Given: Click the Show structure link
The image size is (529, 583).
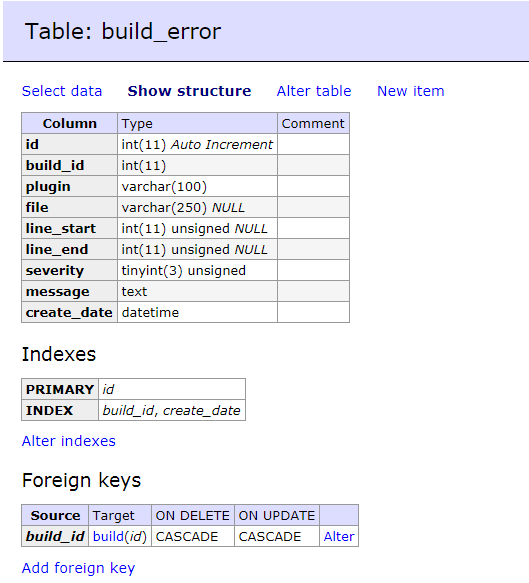Looking at the screenshot, I should tap(189, 91).
